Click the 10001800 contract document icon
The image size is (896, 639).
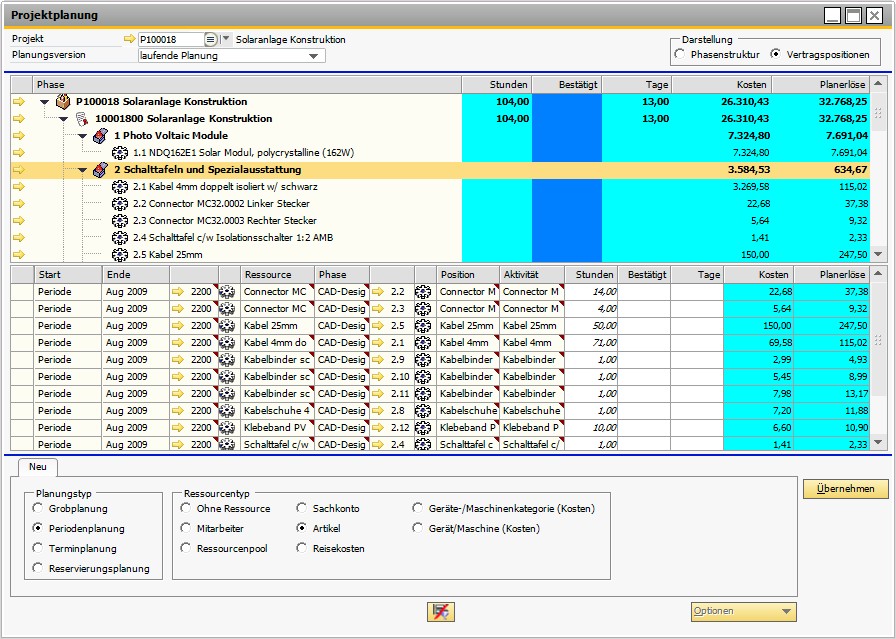pos(82,119)
